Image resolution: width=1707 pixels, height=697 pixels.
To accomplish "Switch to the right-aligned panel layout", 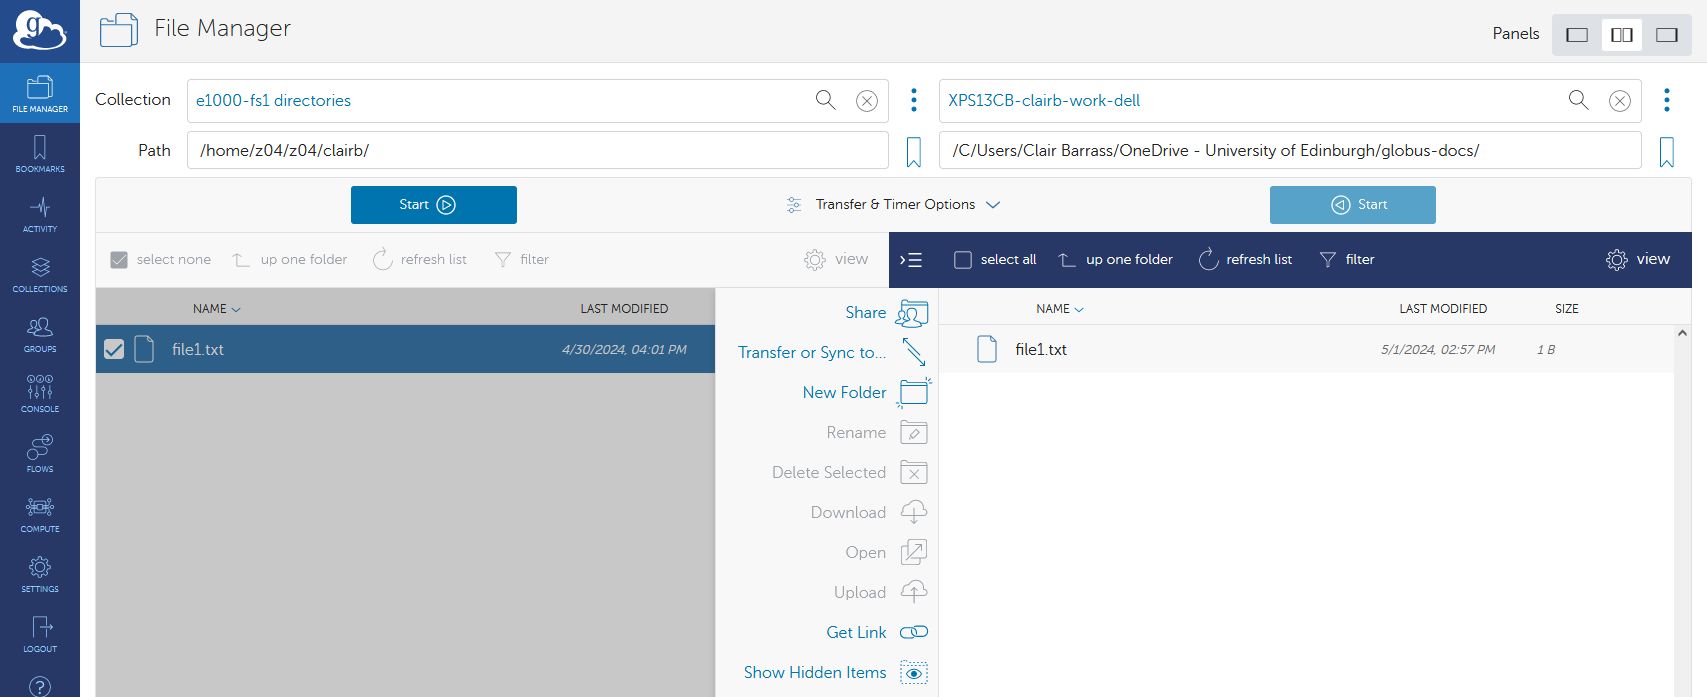I will (1667, 35).
